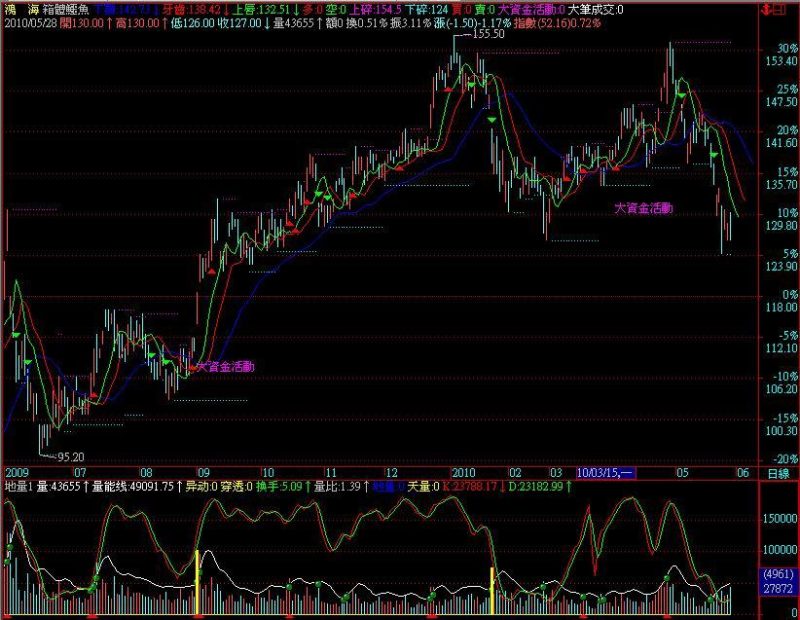Click the 27872 value box on volume axis
Image resolution: width=800 pixels, height=620 pixels.
tap(778, 588)
